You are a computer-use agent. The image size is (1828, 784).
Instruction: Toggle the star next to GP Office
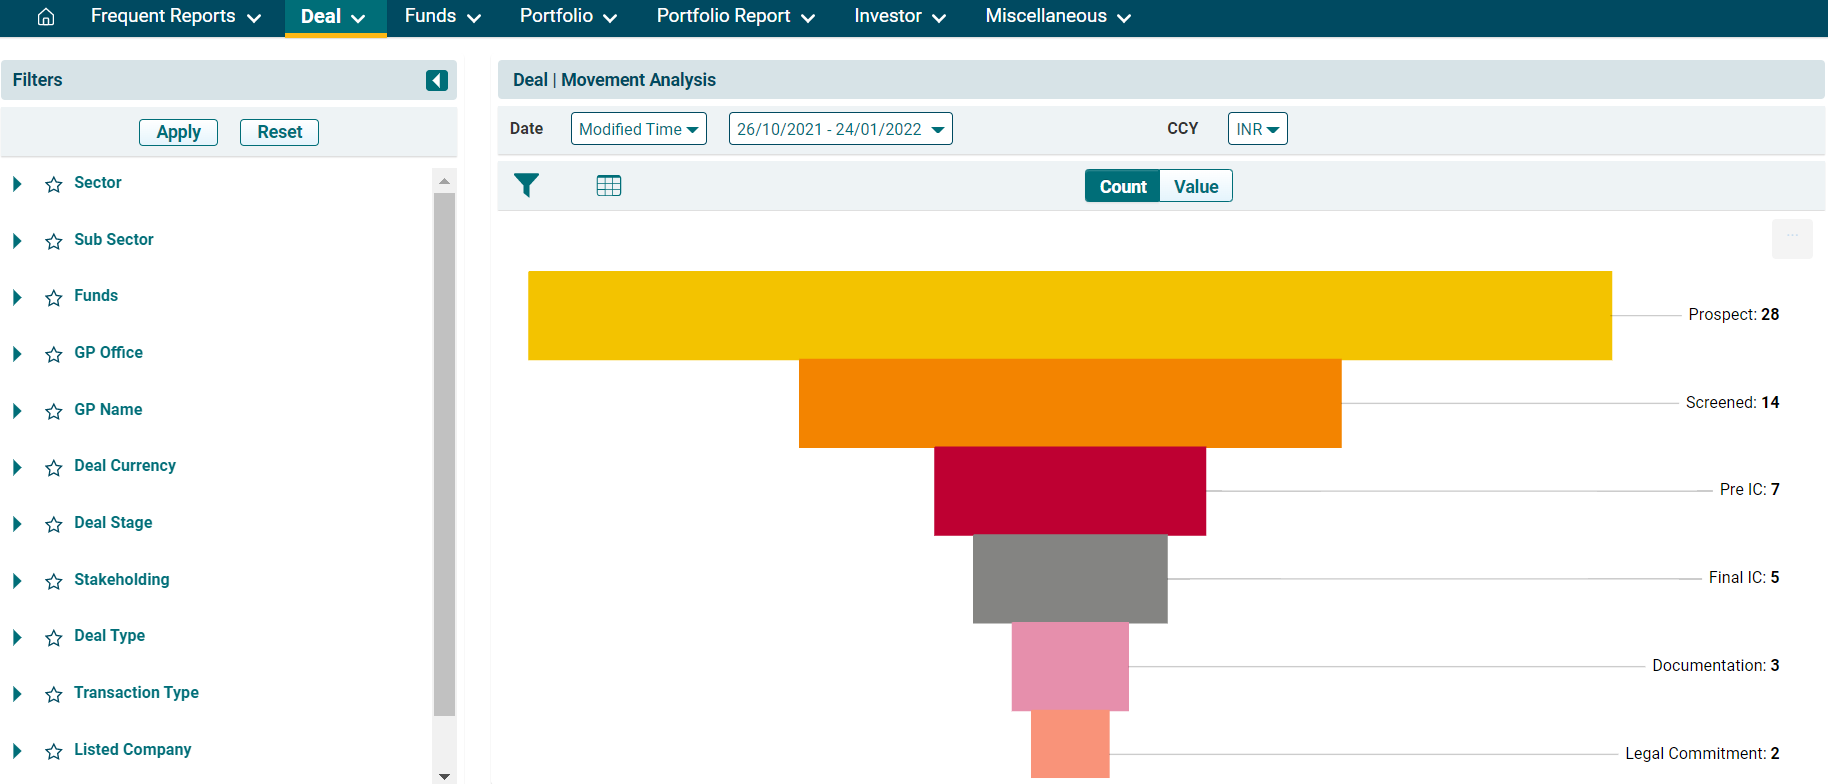coord(54,354)
